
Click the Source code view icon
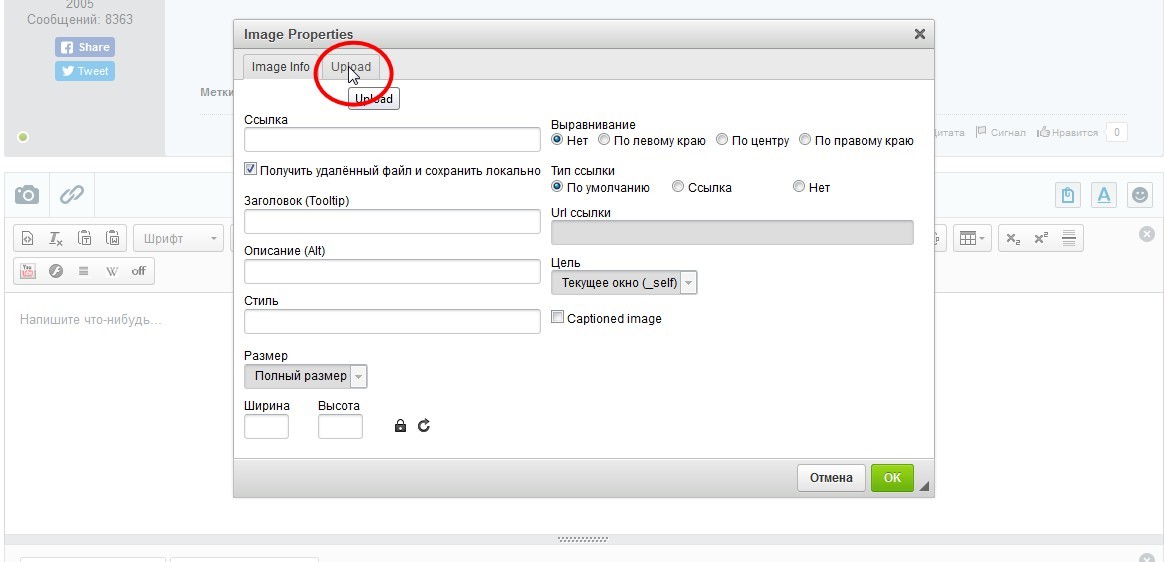coord(28,239)
